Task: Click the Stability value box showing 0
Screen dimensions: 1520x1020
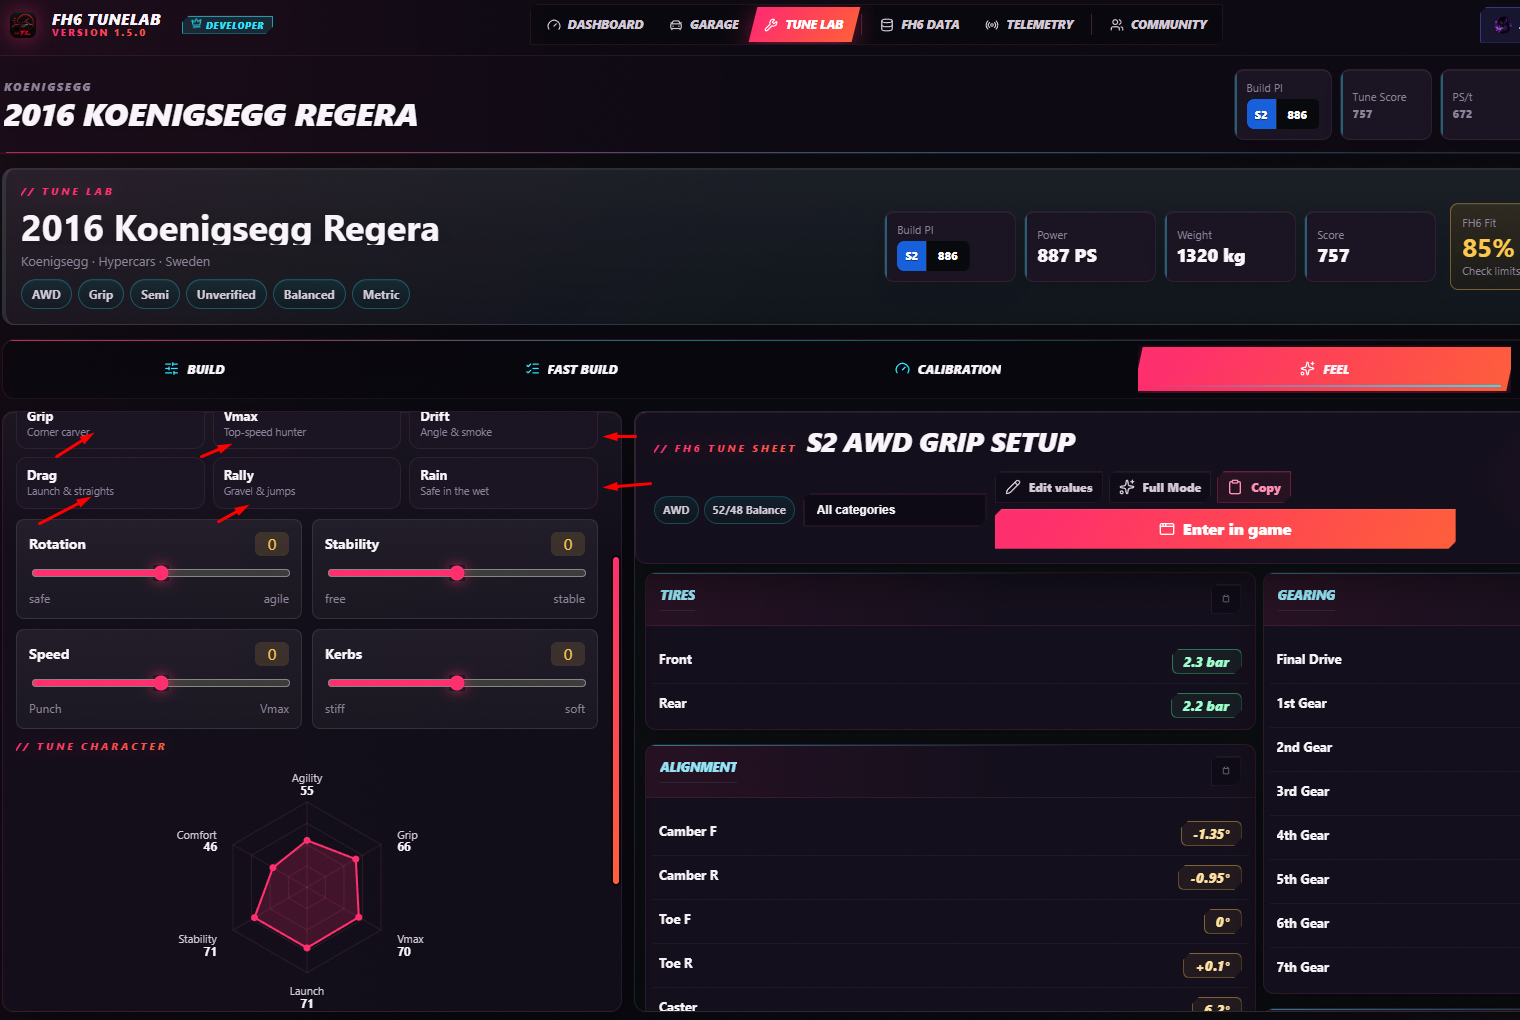Action: coord(568,544)
